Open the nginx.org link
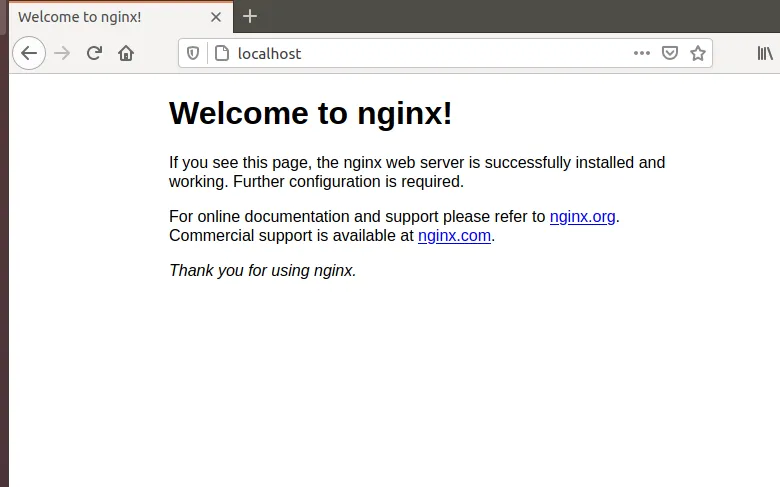Image resolution: width=780 pixels, height=487 pixels. coord(583,216)
